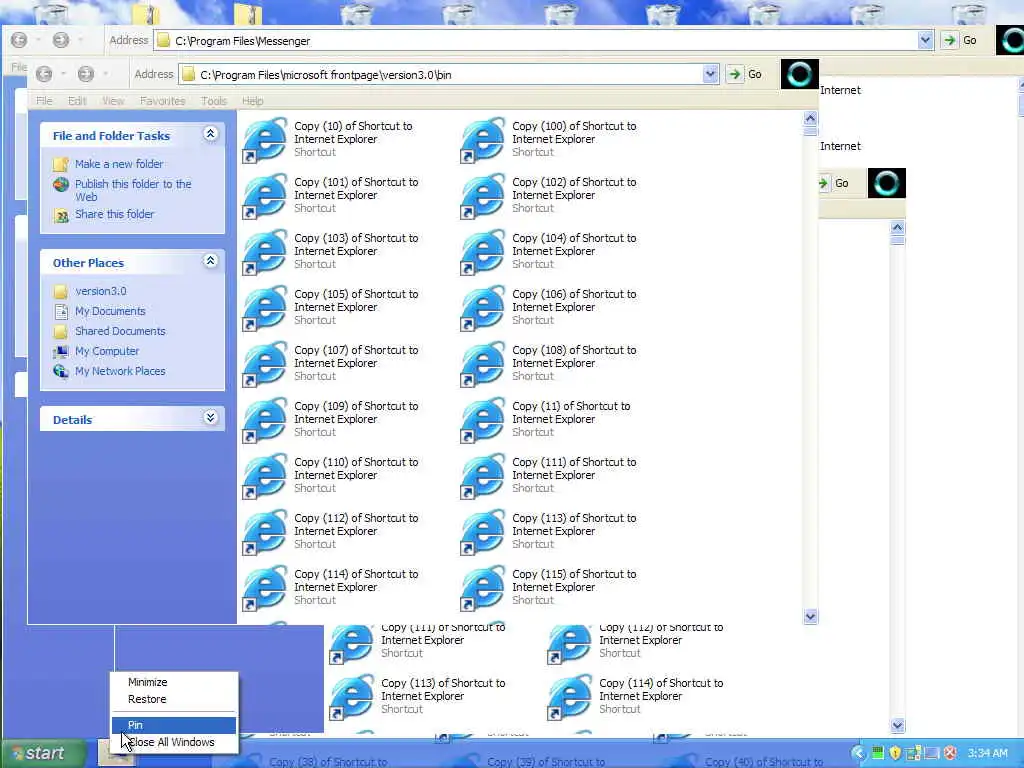
Task: Choose Minimize in context menu
Action: coord(174,682)
